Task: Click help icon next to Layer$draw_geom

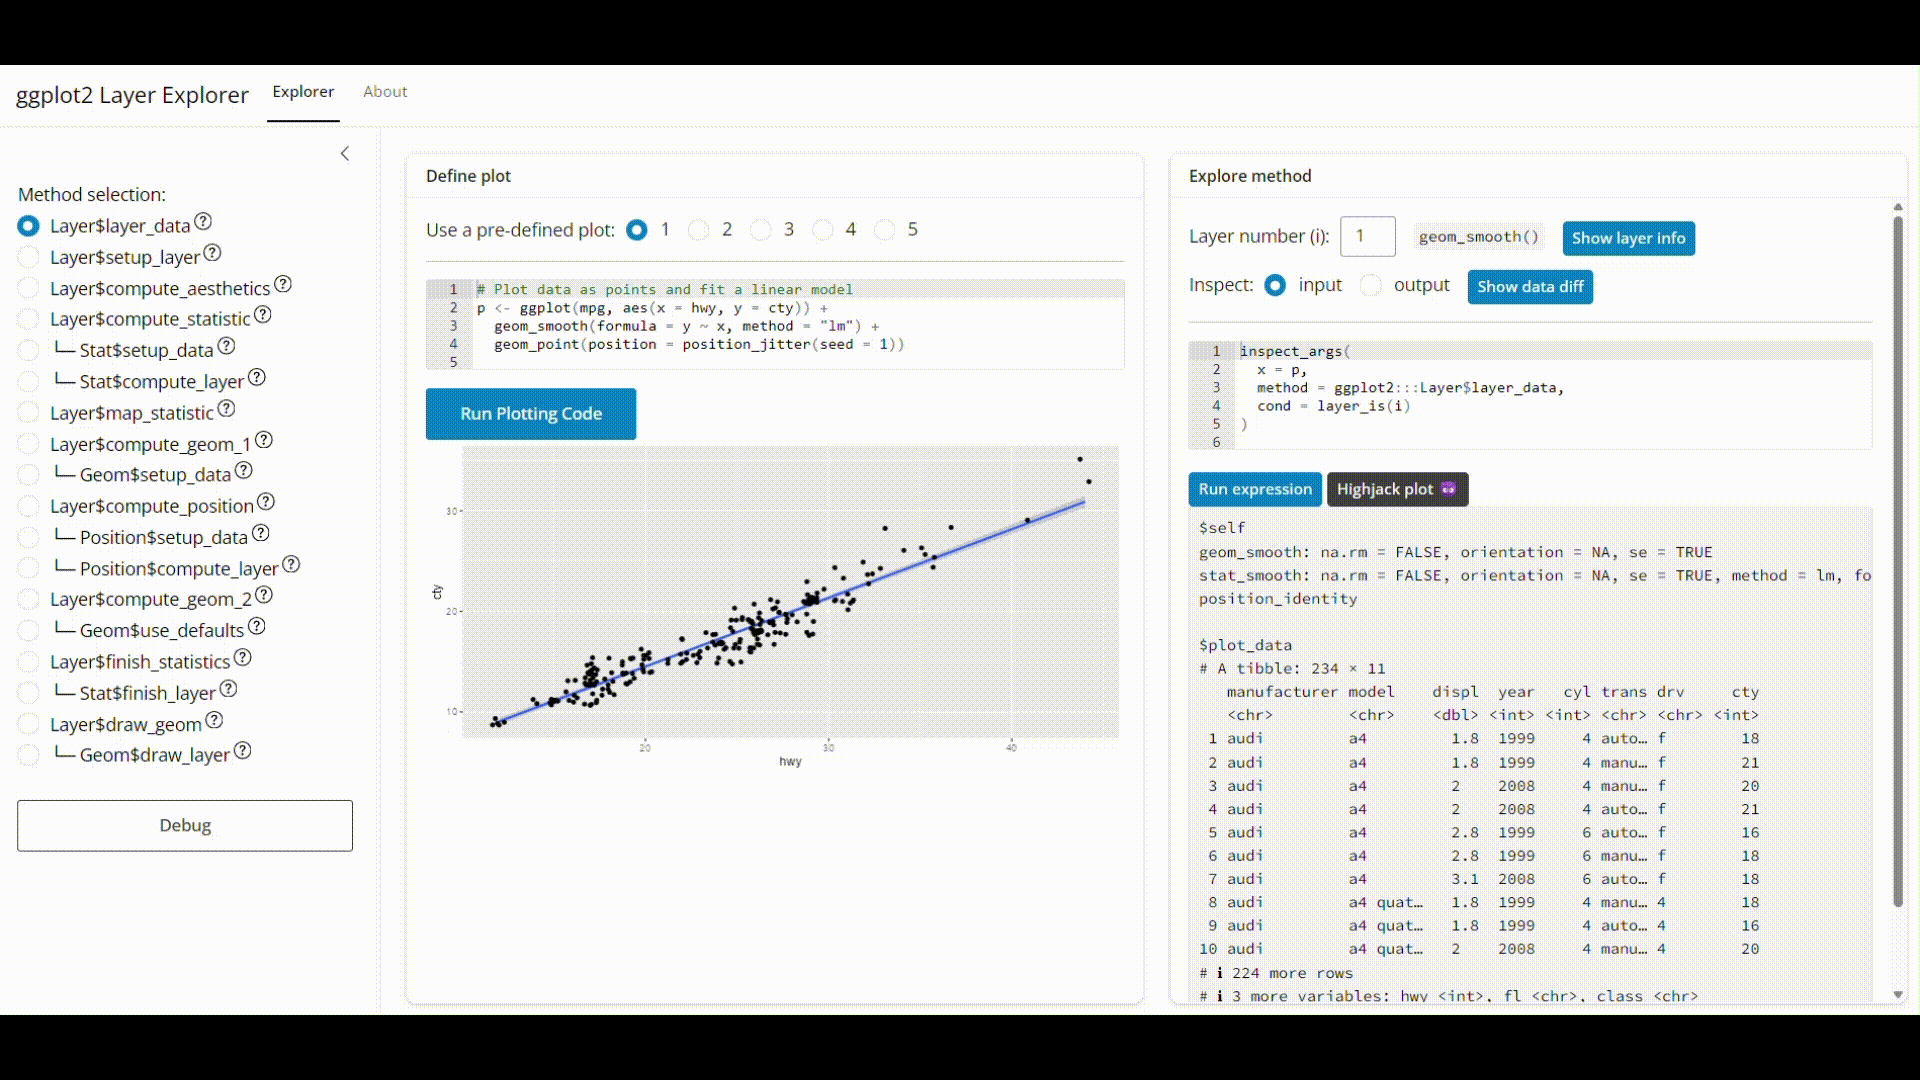Action: coord(214,721)
